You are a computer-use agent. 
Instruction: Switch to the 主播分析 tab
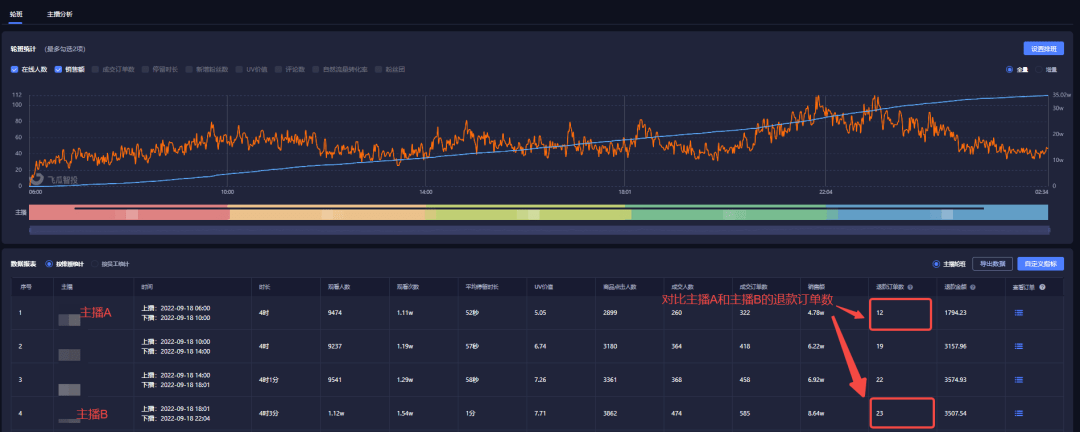[x=59, y=14]
